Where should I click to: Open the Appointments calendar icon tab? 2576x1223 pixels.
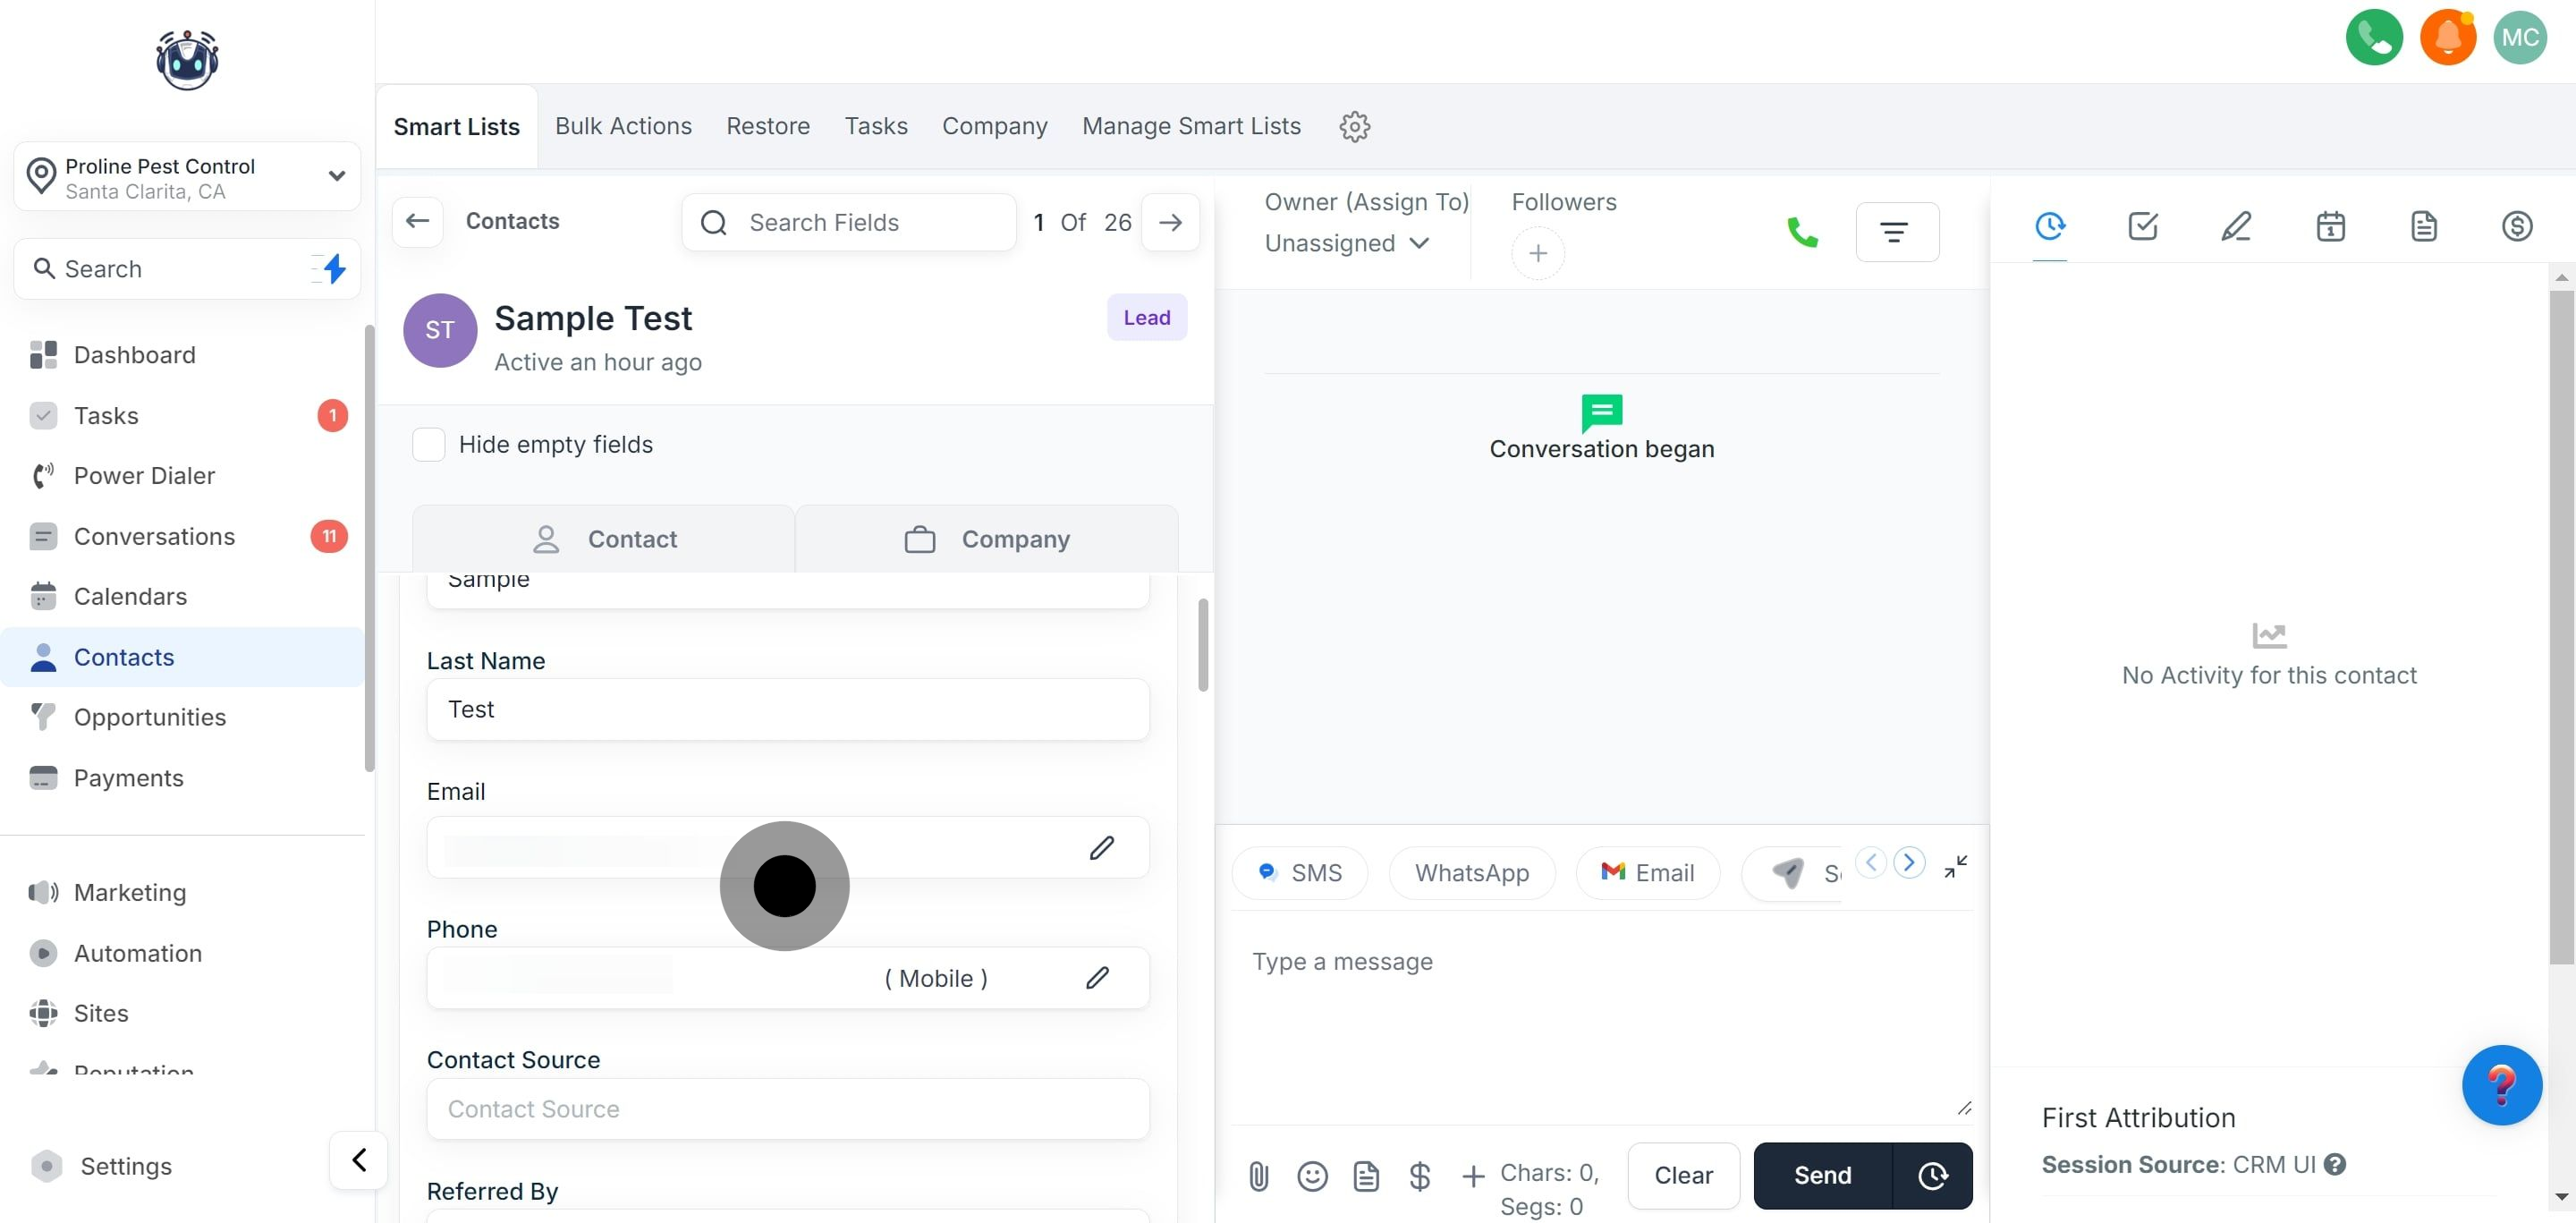2330,226
